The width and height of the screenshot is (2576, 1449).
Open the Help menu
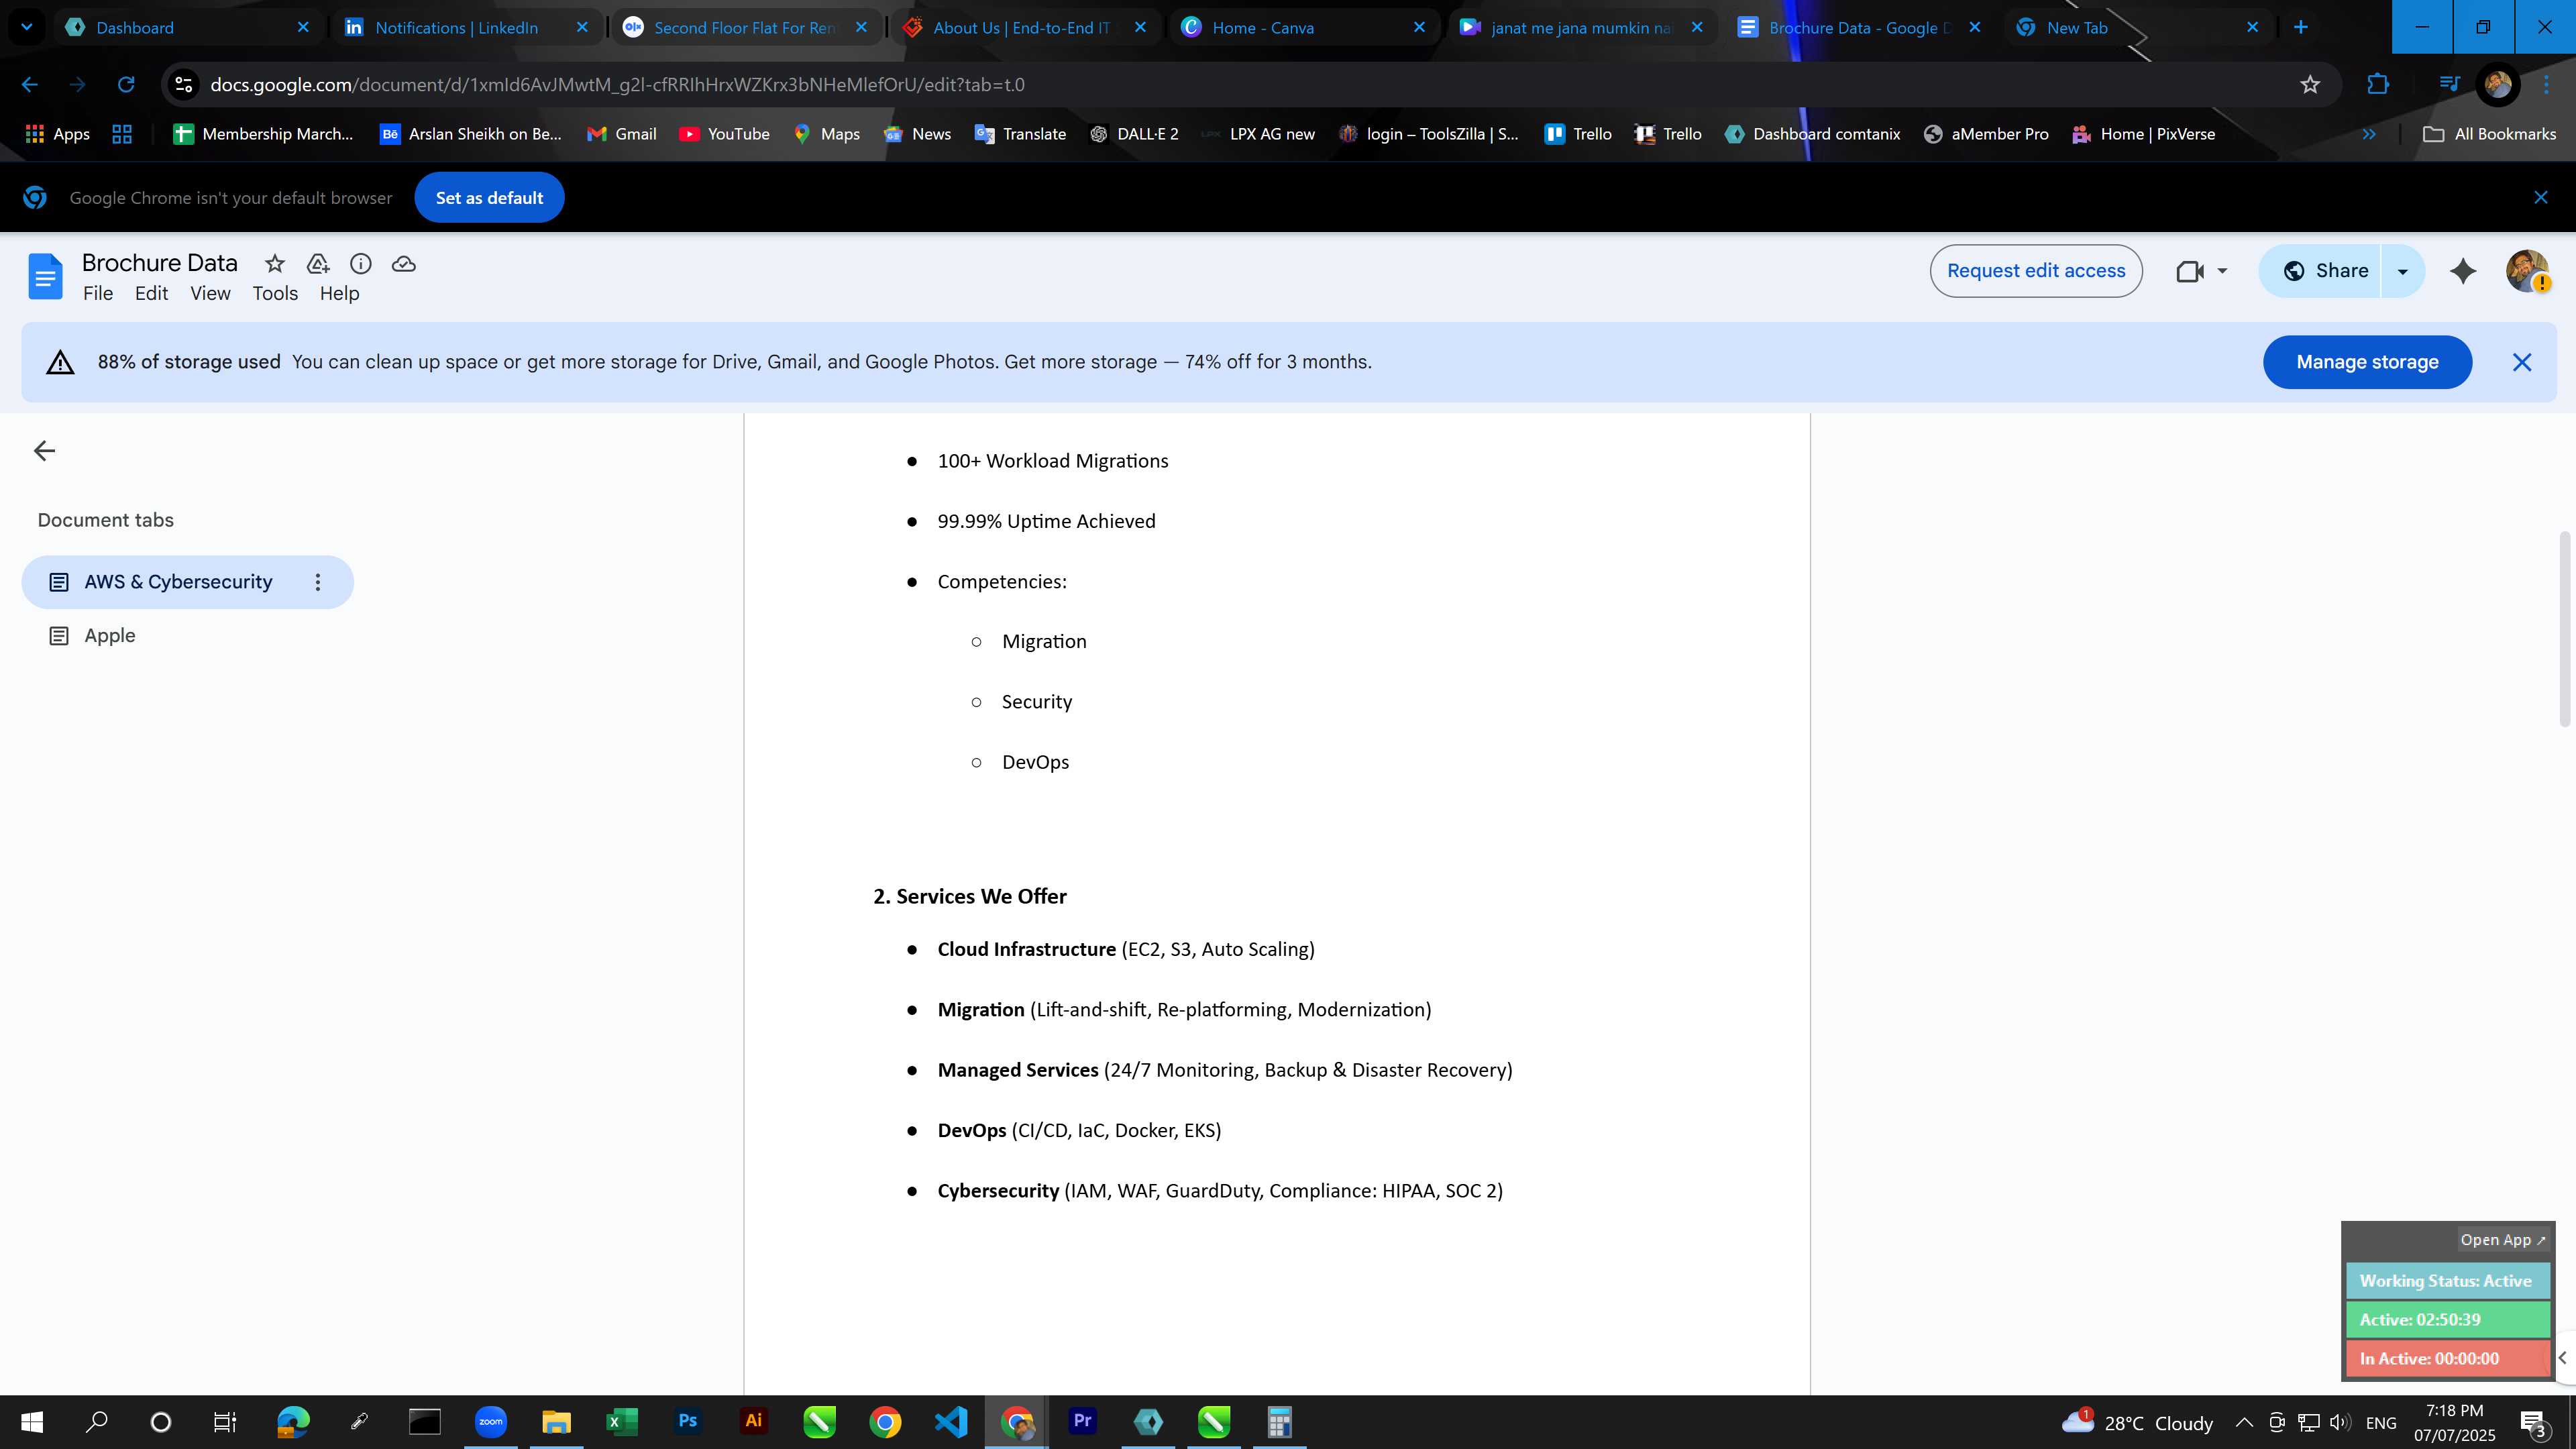(x=339, y=293)
